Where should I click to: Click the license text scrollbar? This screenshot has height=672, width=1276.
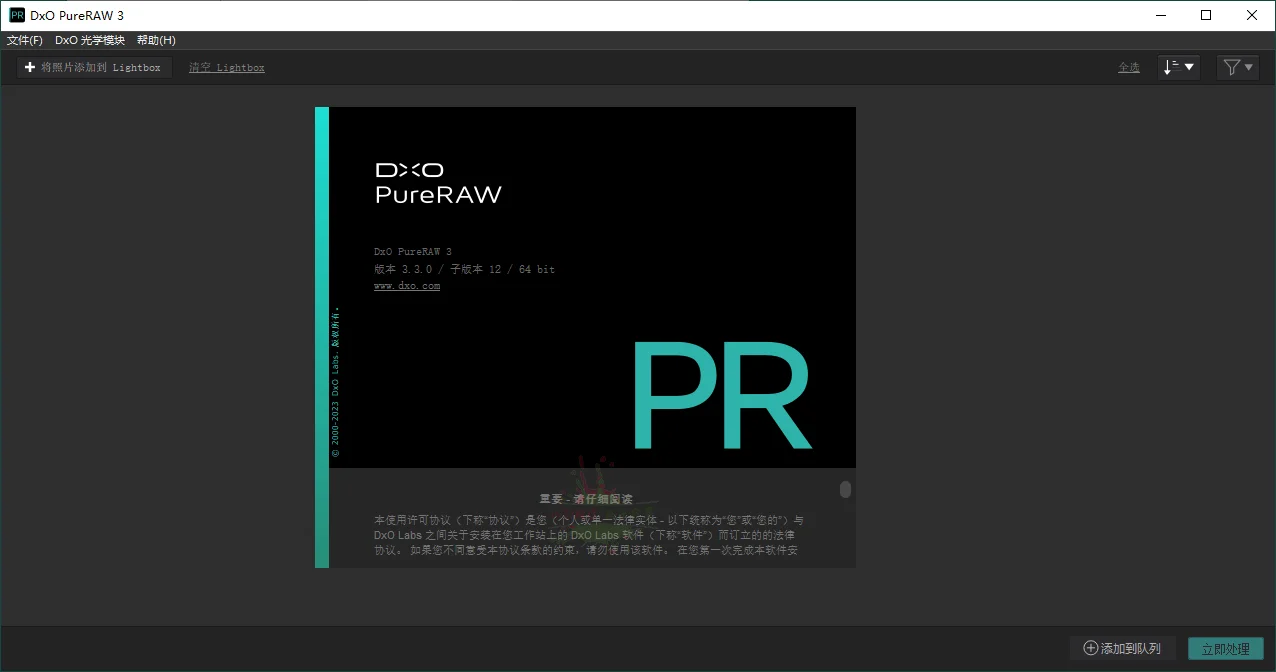[845, 490]
